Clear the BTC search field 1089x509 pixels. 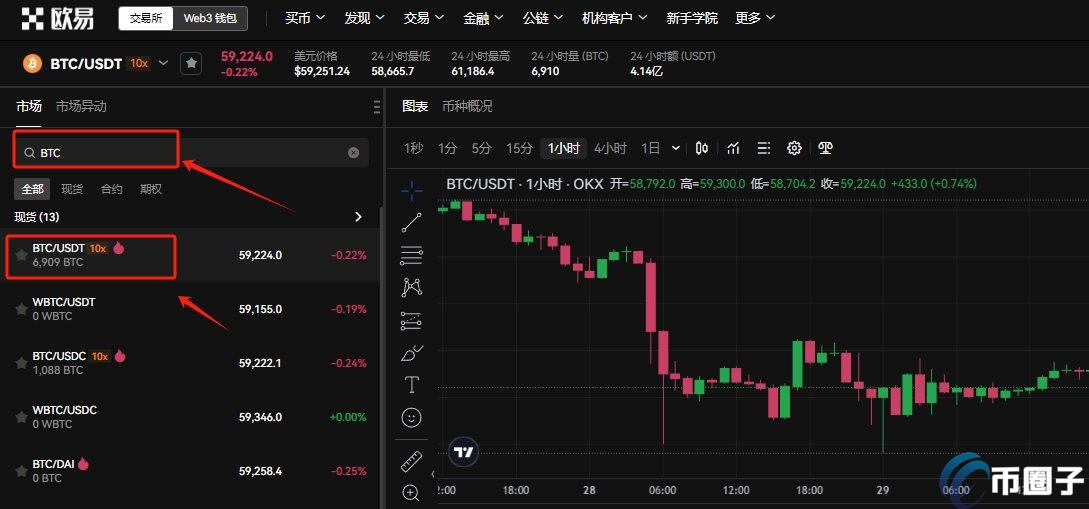[354, 153]
